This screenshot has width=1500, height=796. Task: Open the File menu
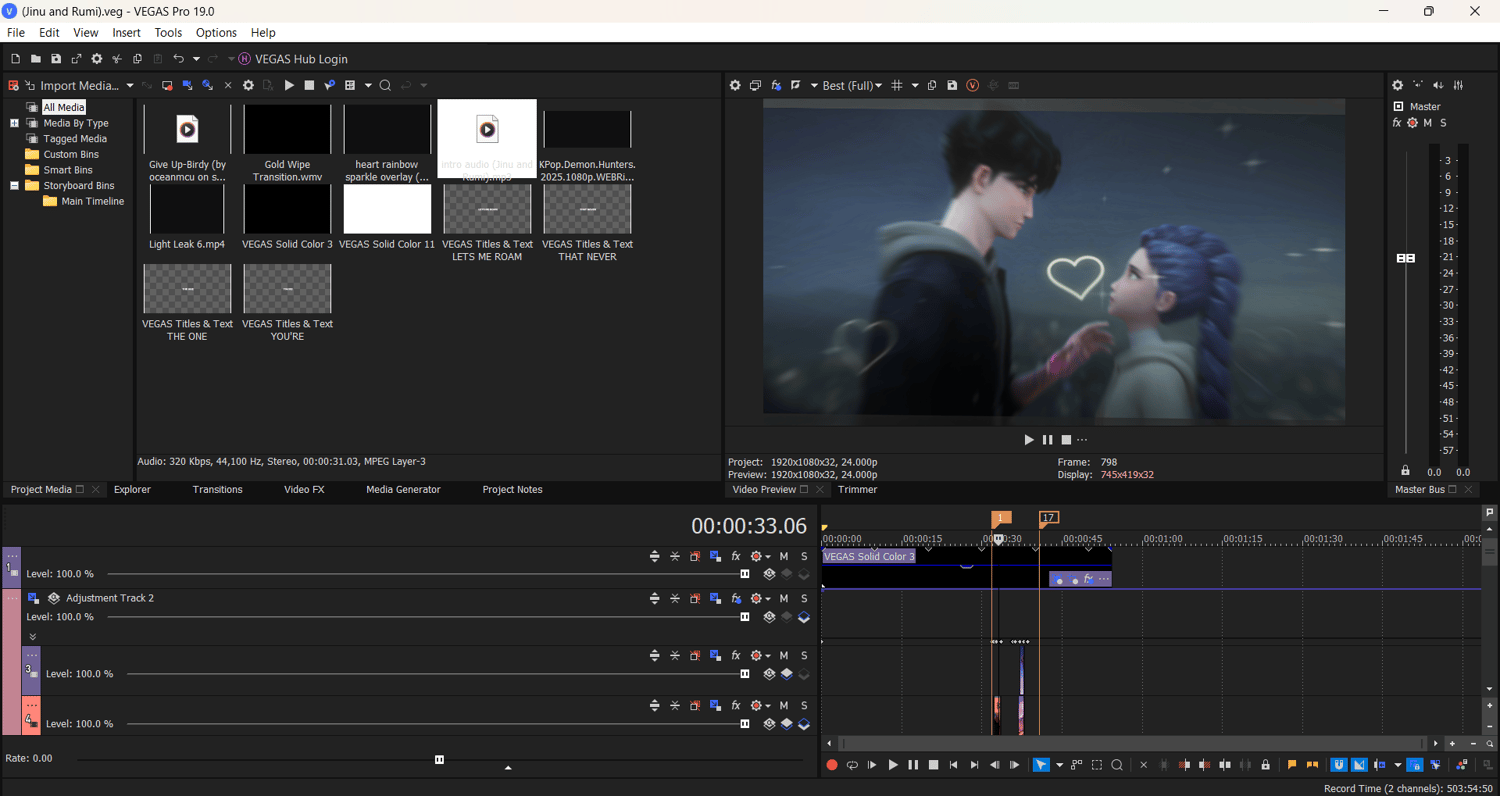(16, 33)
